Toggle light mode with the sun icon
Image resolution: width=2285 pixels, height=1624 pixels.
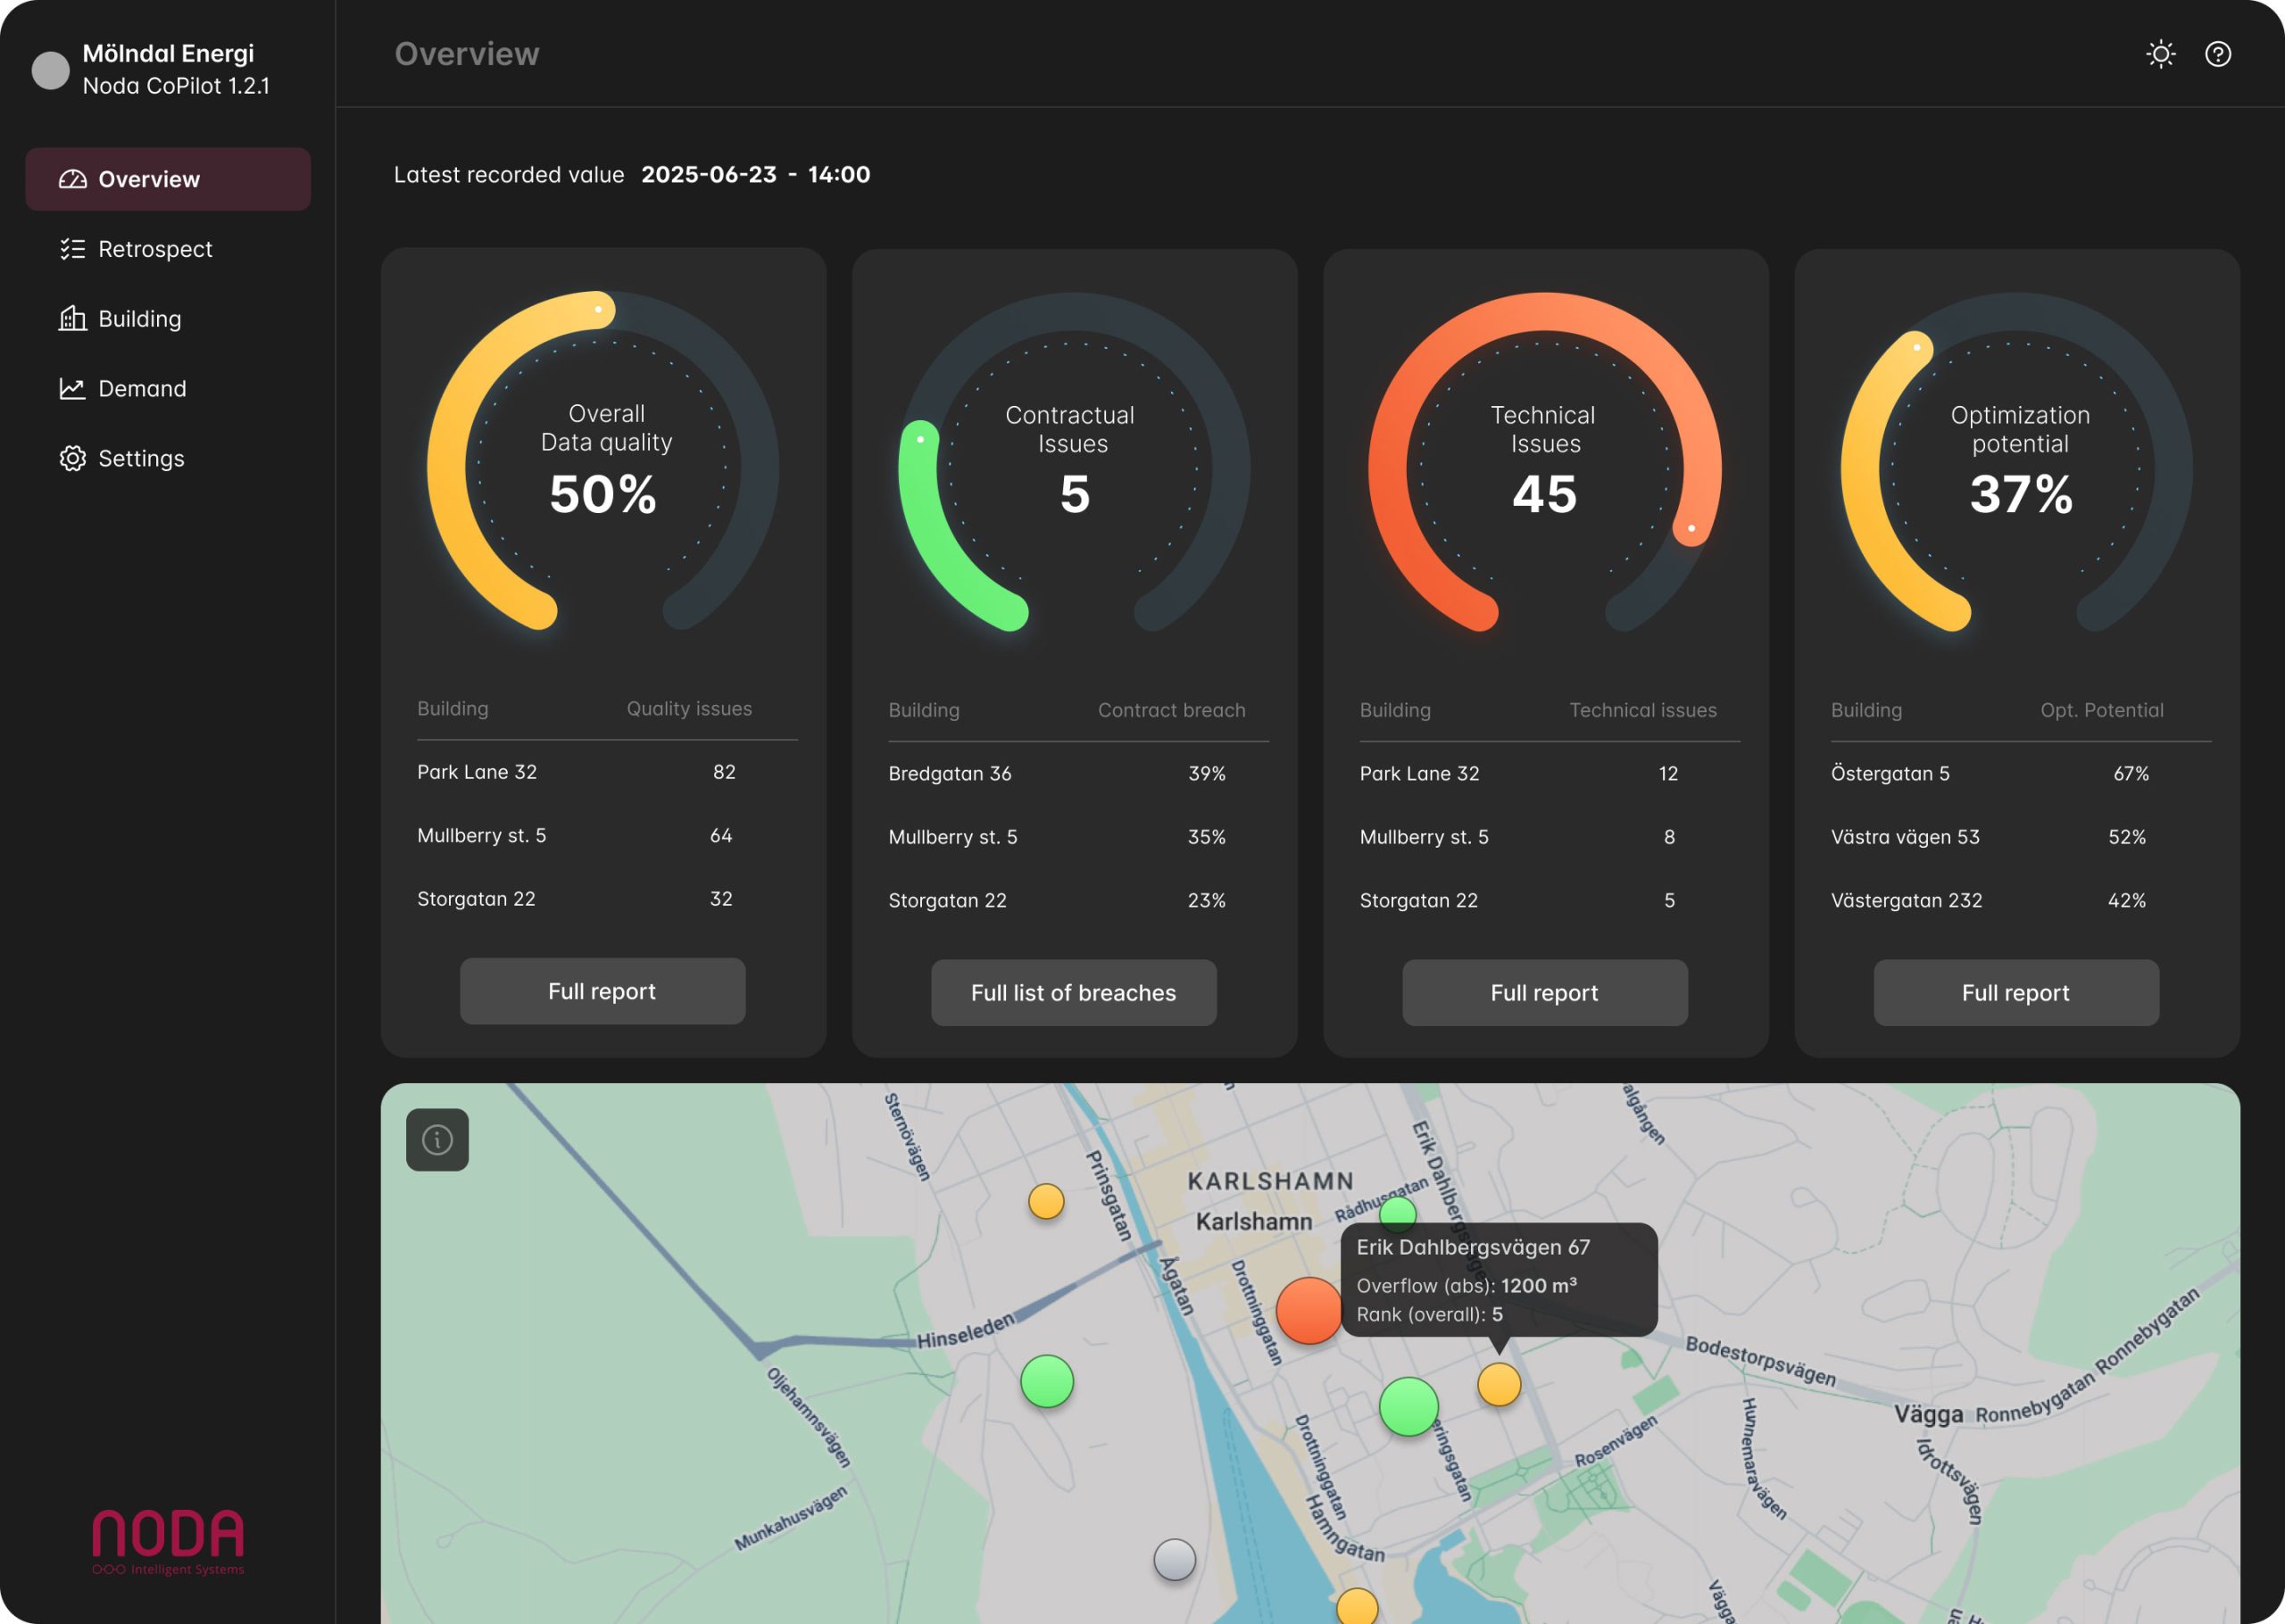[x=2160, y=54]
